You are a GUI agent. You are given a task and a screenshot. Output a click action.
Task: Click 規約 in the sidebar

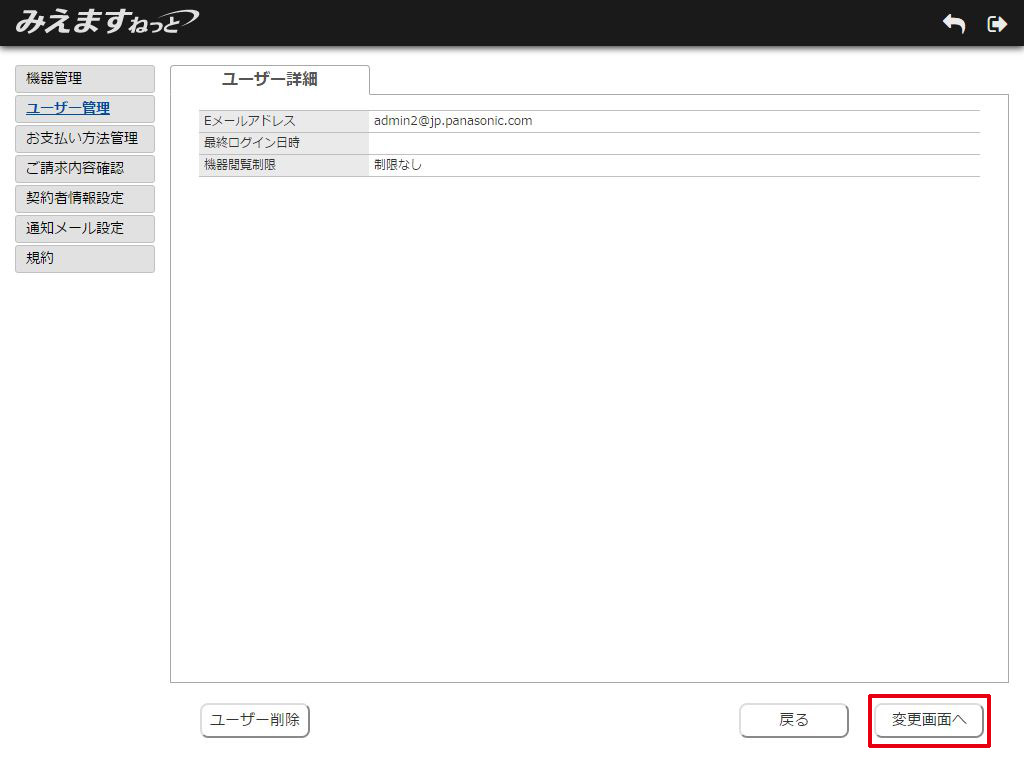[x=85, y=259]
